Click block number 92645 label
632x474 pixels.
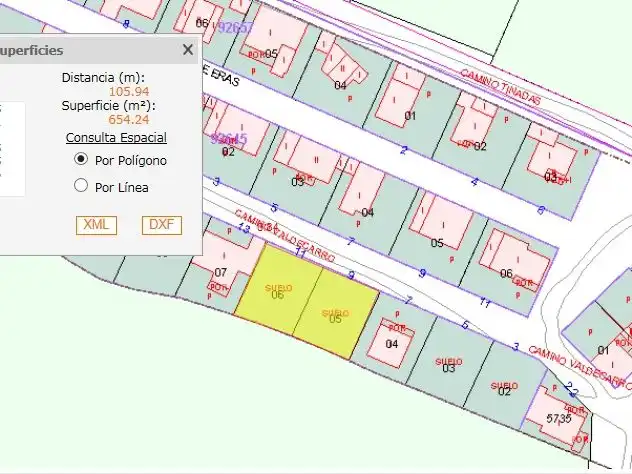229,138
